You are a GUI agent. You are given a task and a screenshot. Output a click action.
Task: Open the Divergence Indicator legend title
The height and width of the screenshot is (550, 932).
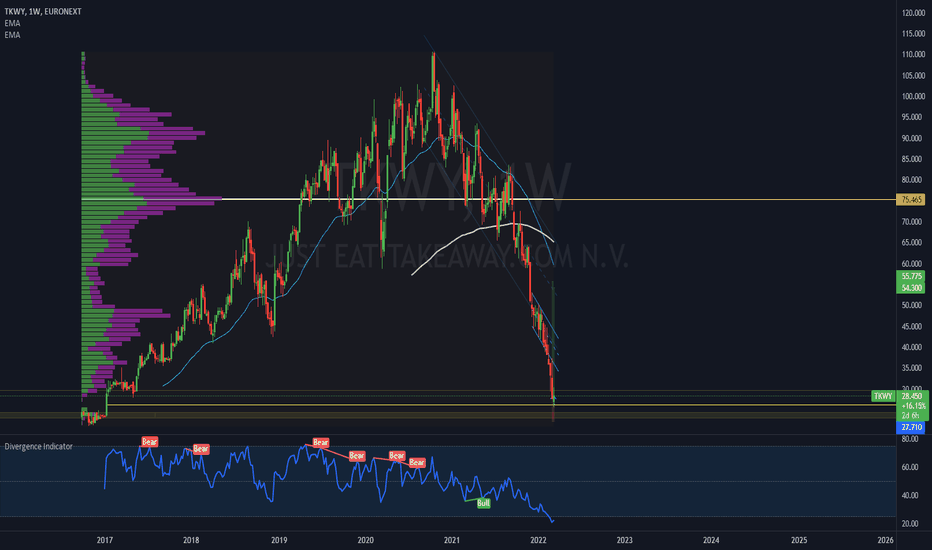pyautogui.click(x=39, y=446)
